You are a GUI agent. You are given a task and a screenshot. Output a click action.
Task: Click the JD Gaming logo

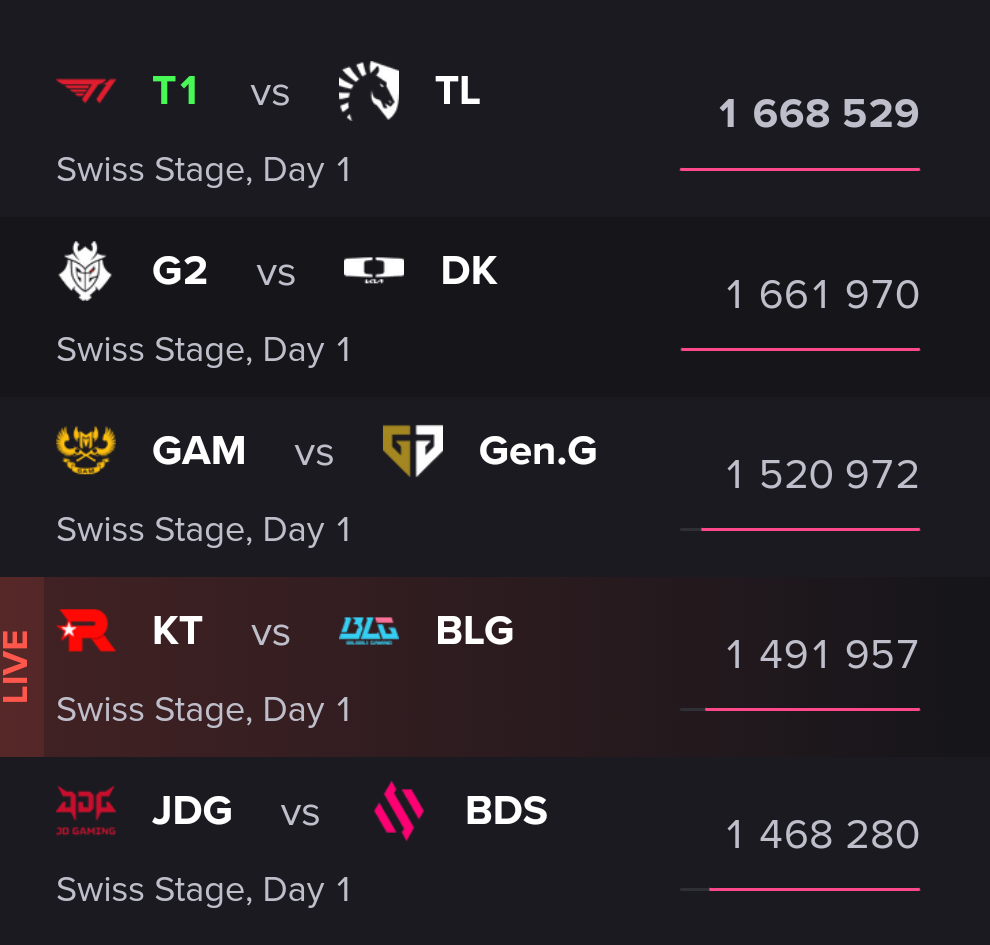86,811
